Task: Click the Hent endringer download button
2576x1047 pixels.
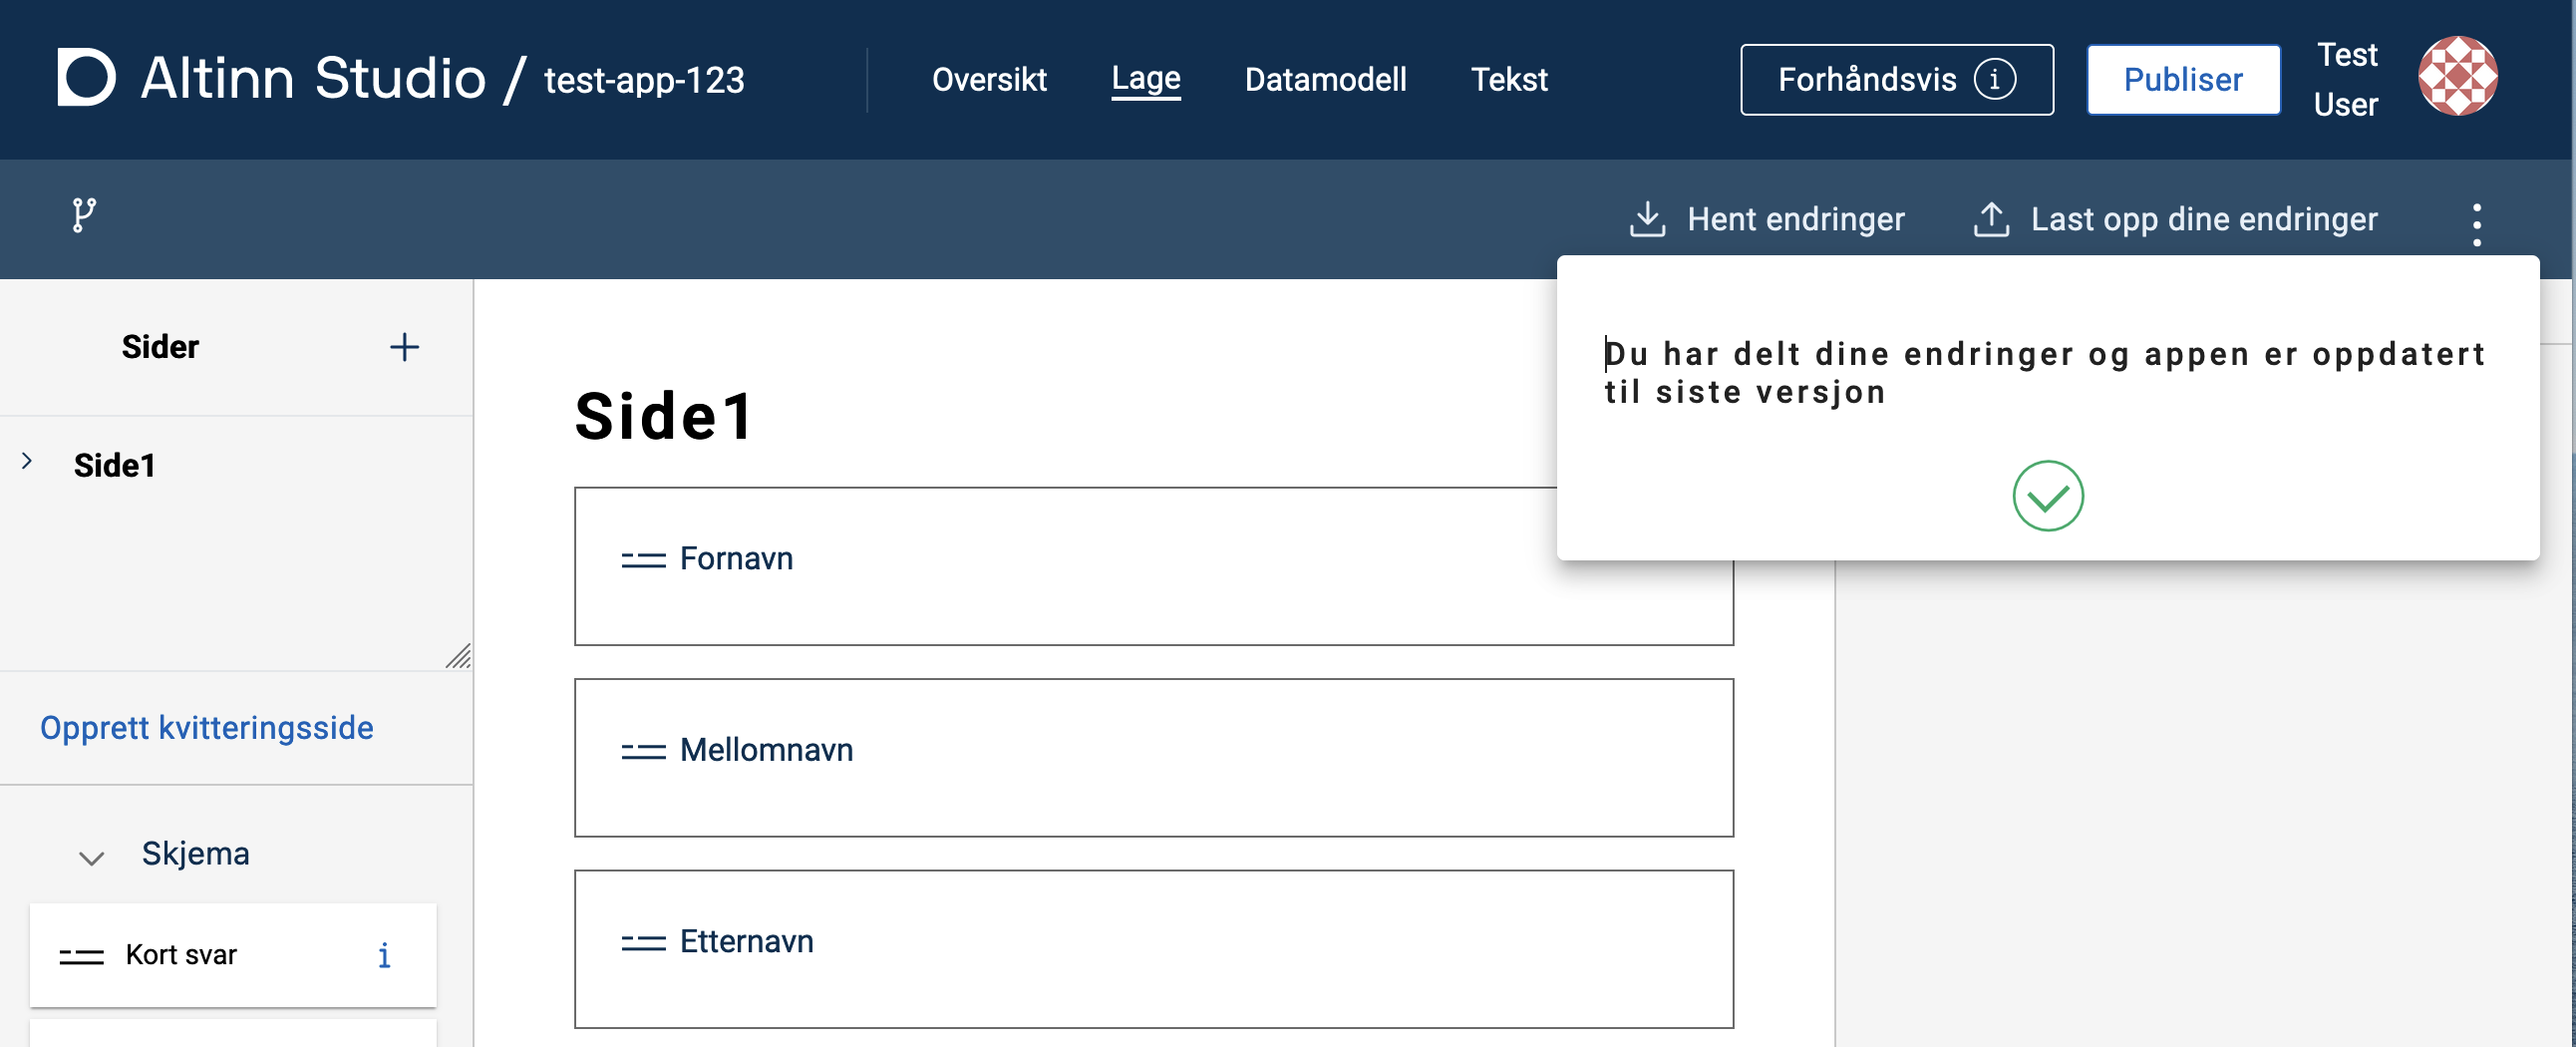Action: [1767, 219]
